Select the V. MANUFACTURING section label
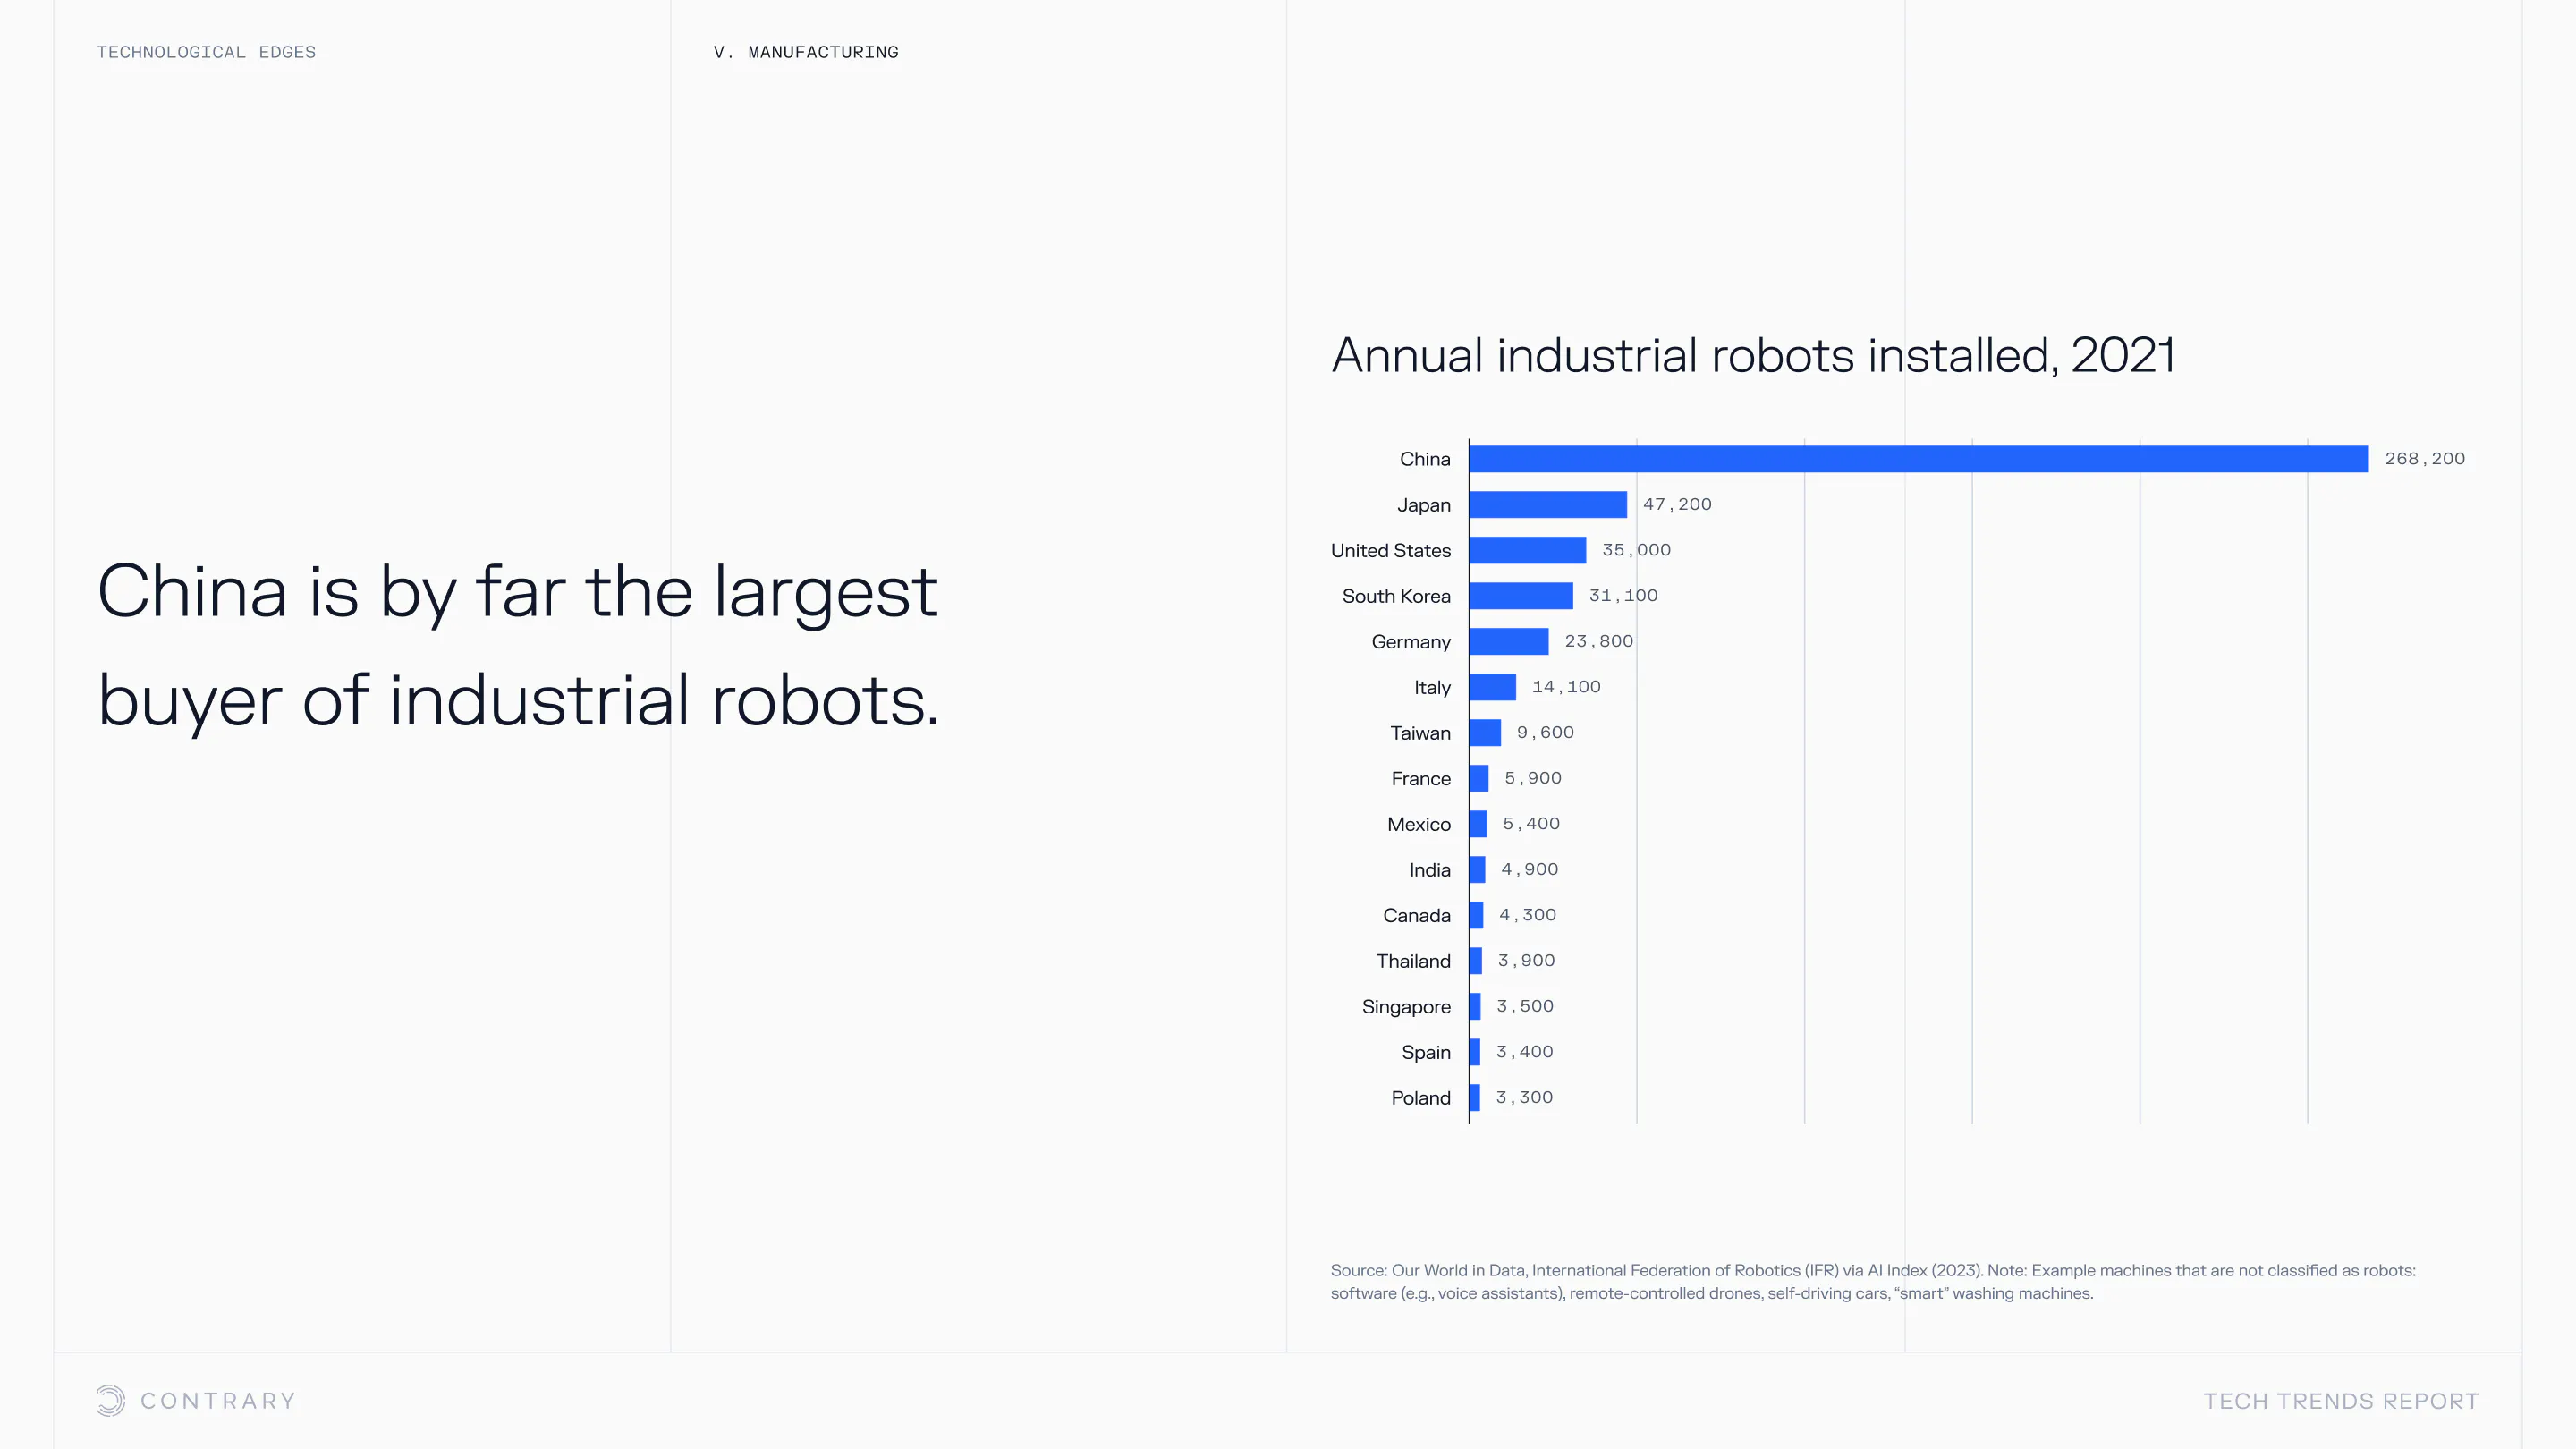This screenshot has height=1449, width=2576. pos(806,52)
